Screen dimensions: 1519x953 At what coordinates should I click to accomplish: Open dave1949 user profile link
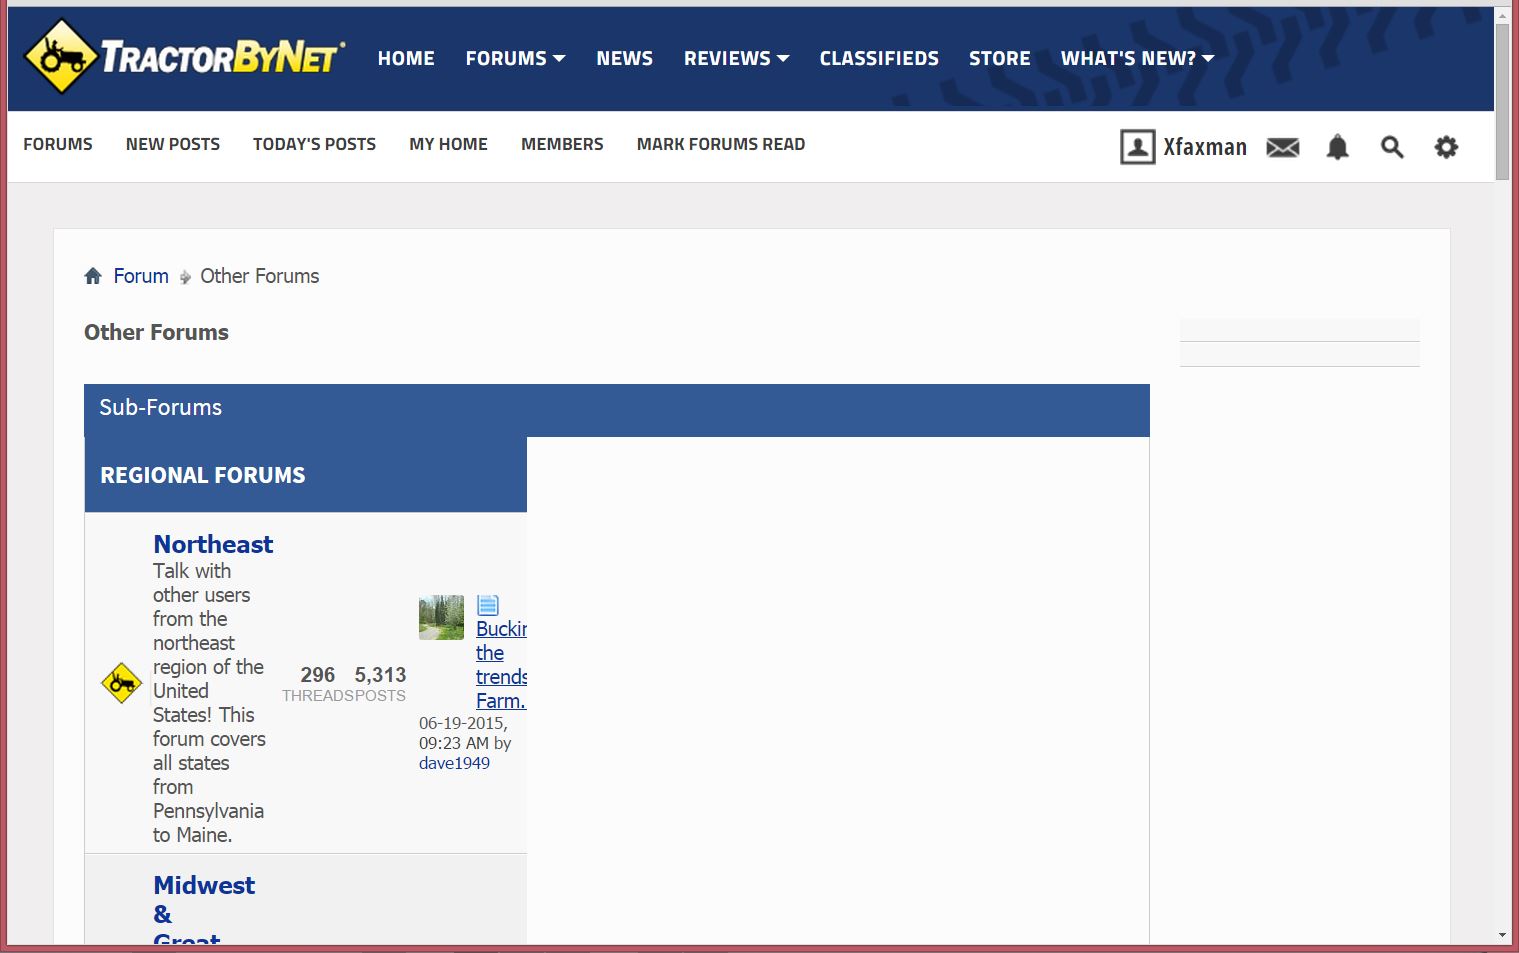(x=454, y=763)
